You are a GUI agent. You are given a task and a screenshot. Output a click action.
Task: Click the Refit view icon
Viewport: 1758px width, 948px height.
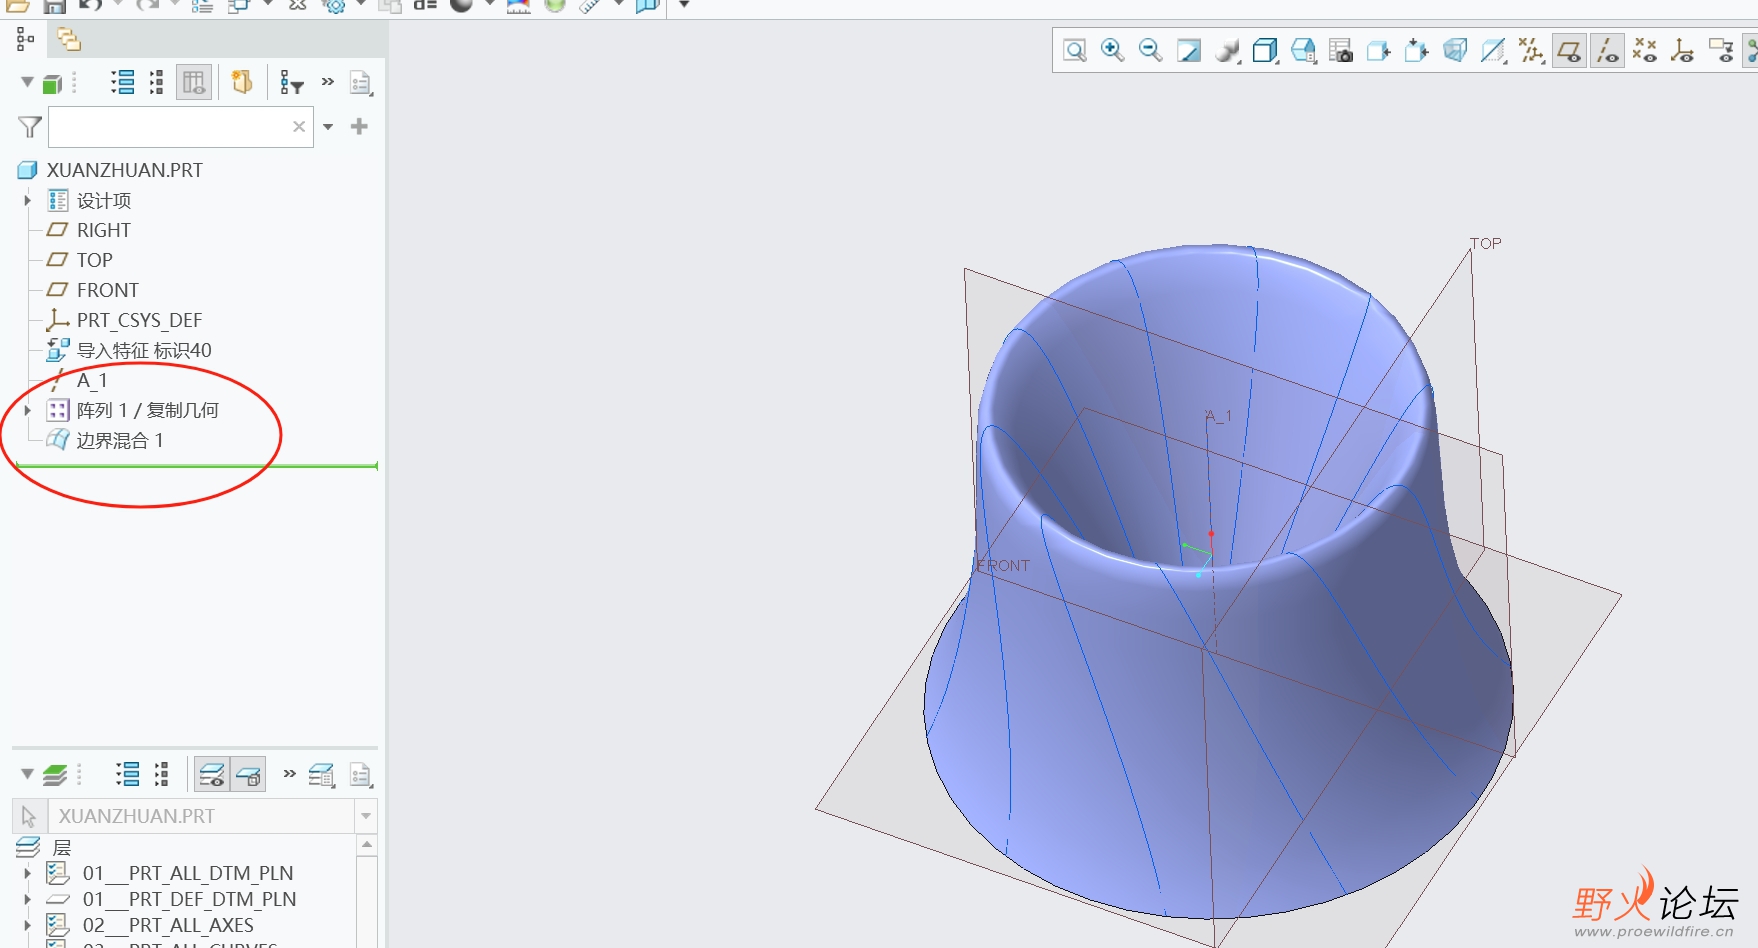(x=1075, y=50)
